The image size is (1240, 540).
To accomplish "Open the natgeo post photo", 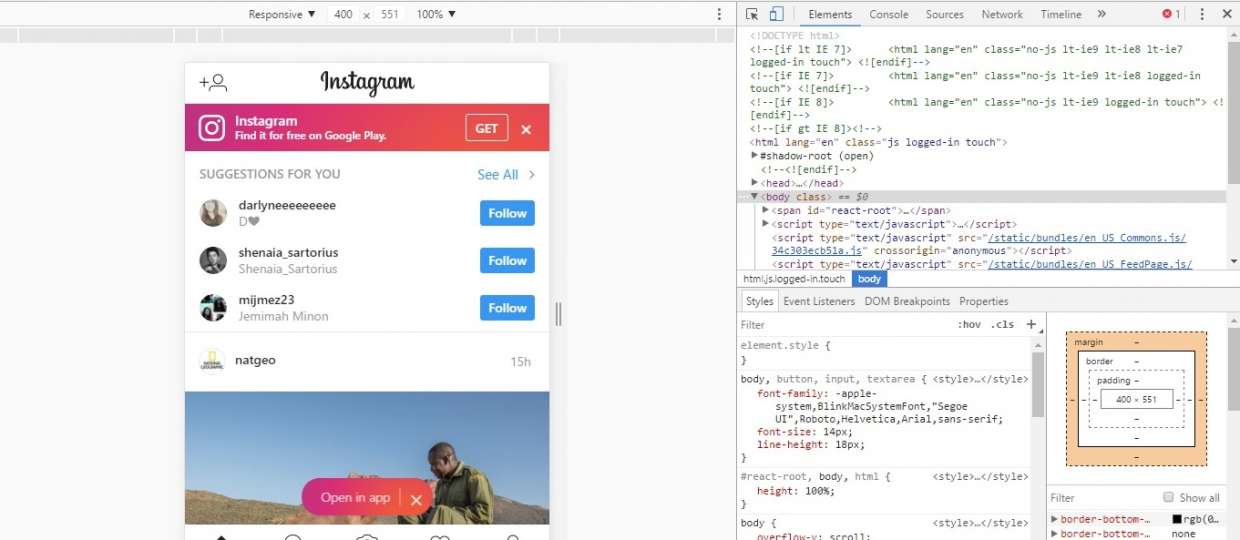I will pyautogui.click(x=367, y=457).
